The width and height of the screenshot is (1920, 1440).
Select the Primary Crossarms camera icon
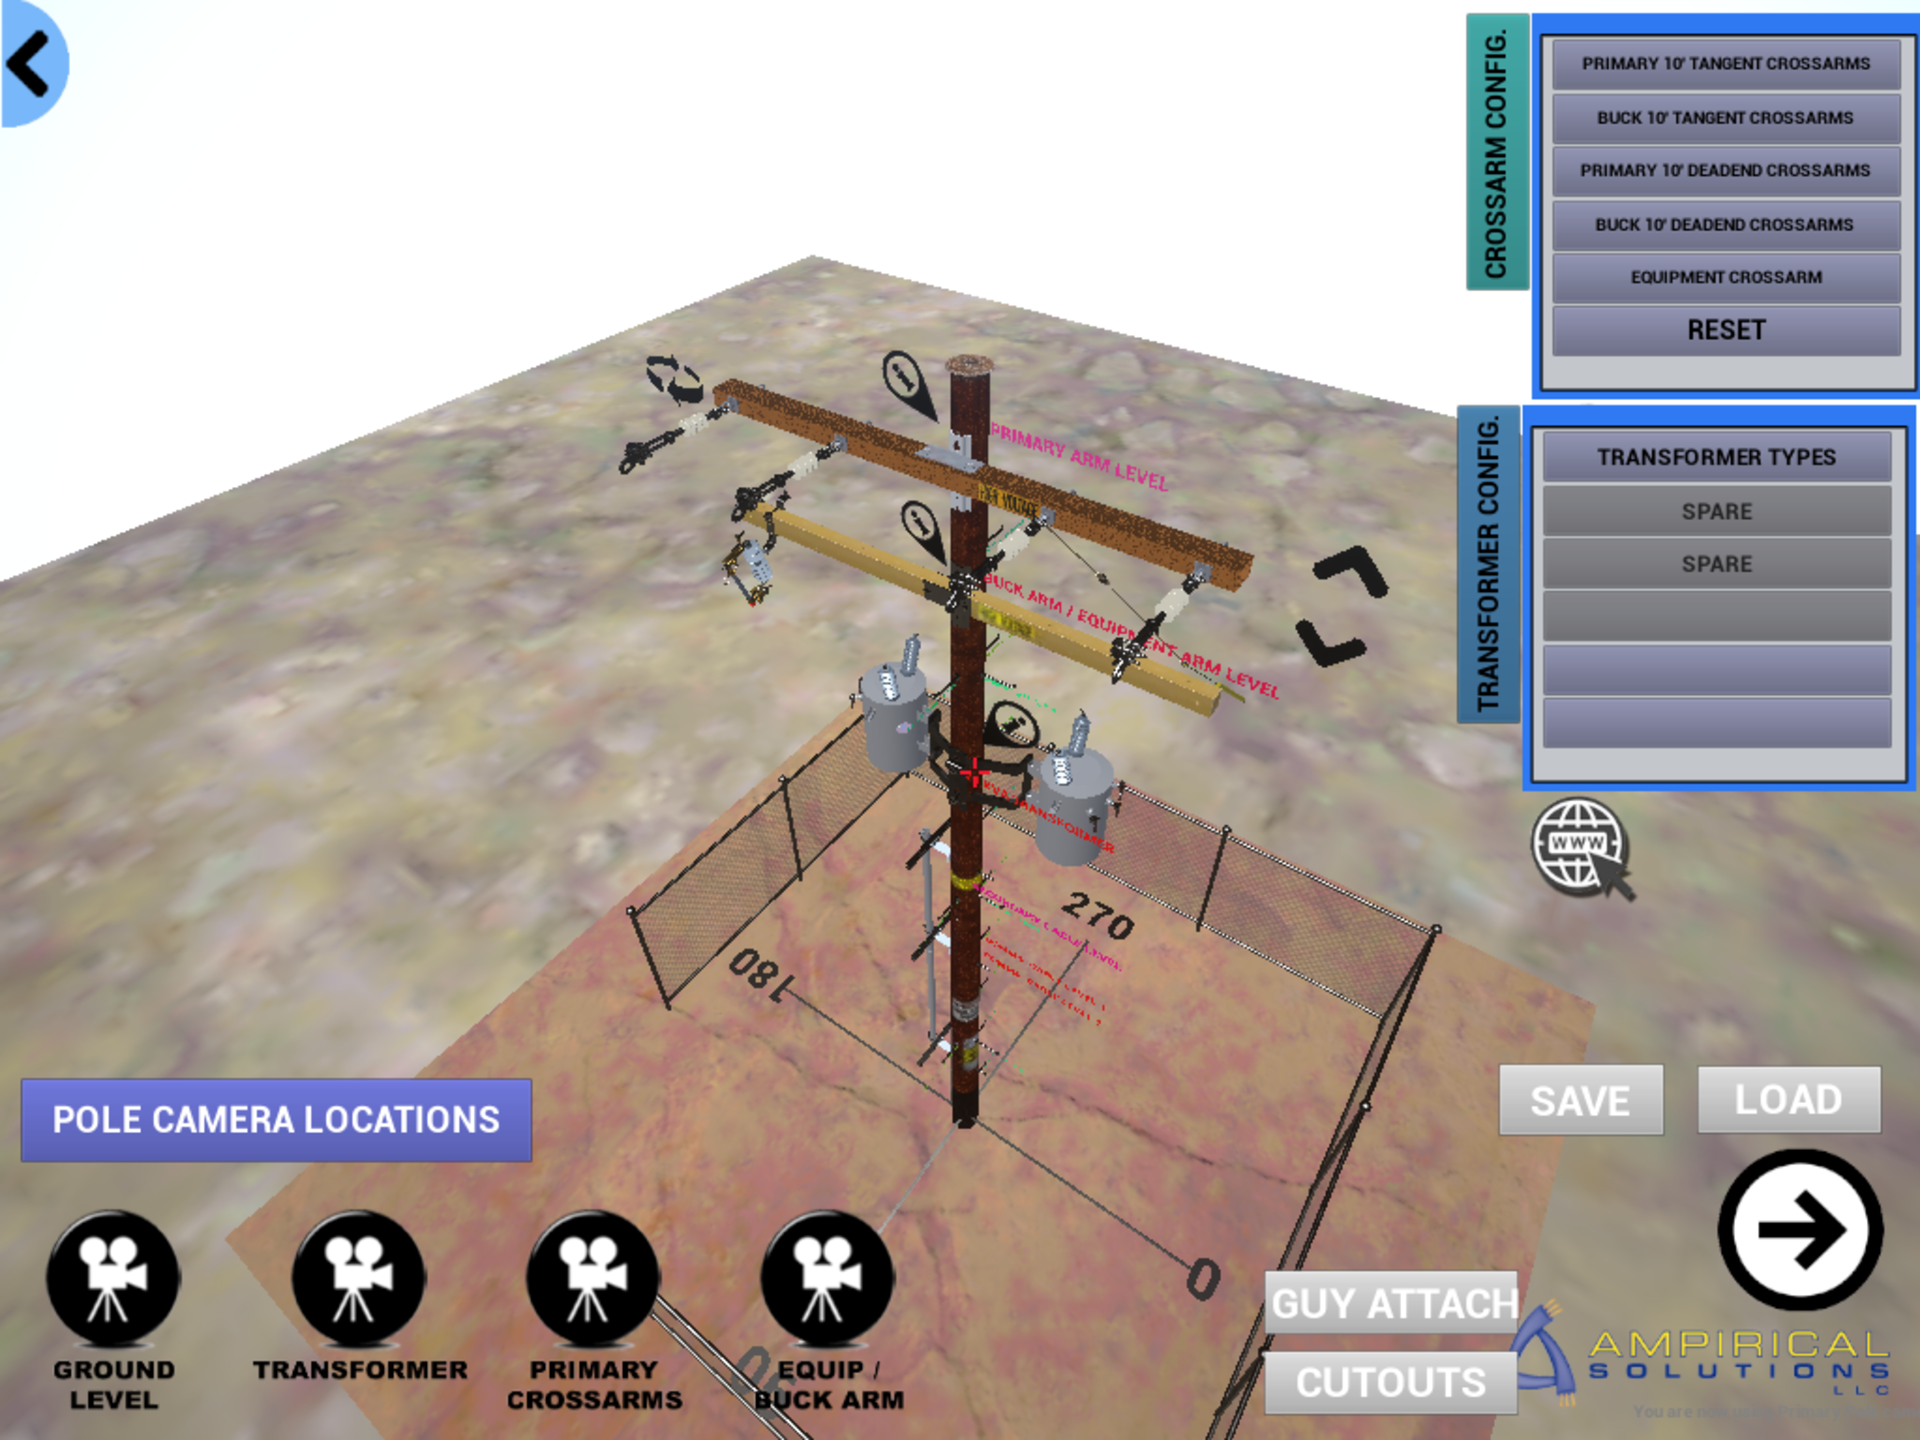pos(593,1278)
